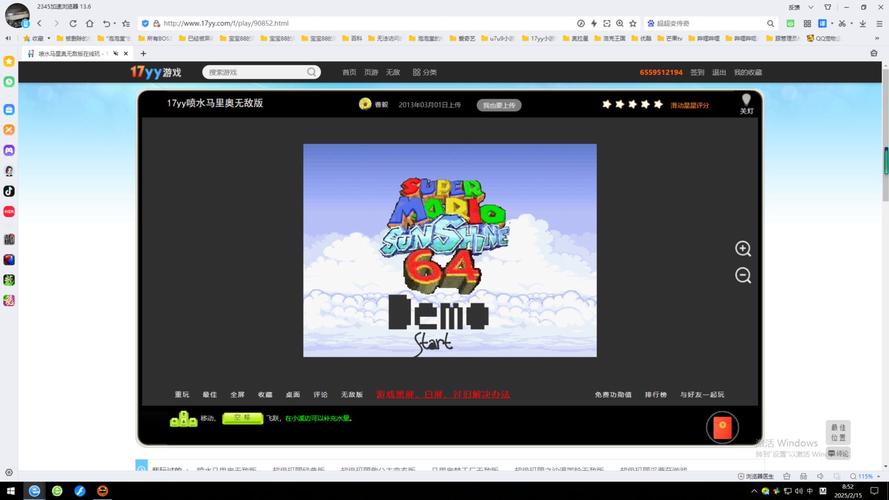Click the 我也要上传 upload button
Screen dimensions: 889x500
click(499, 105)
